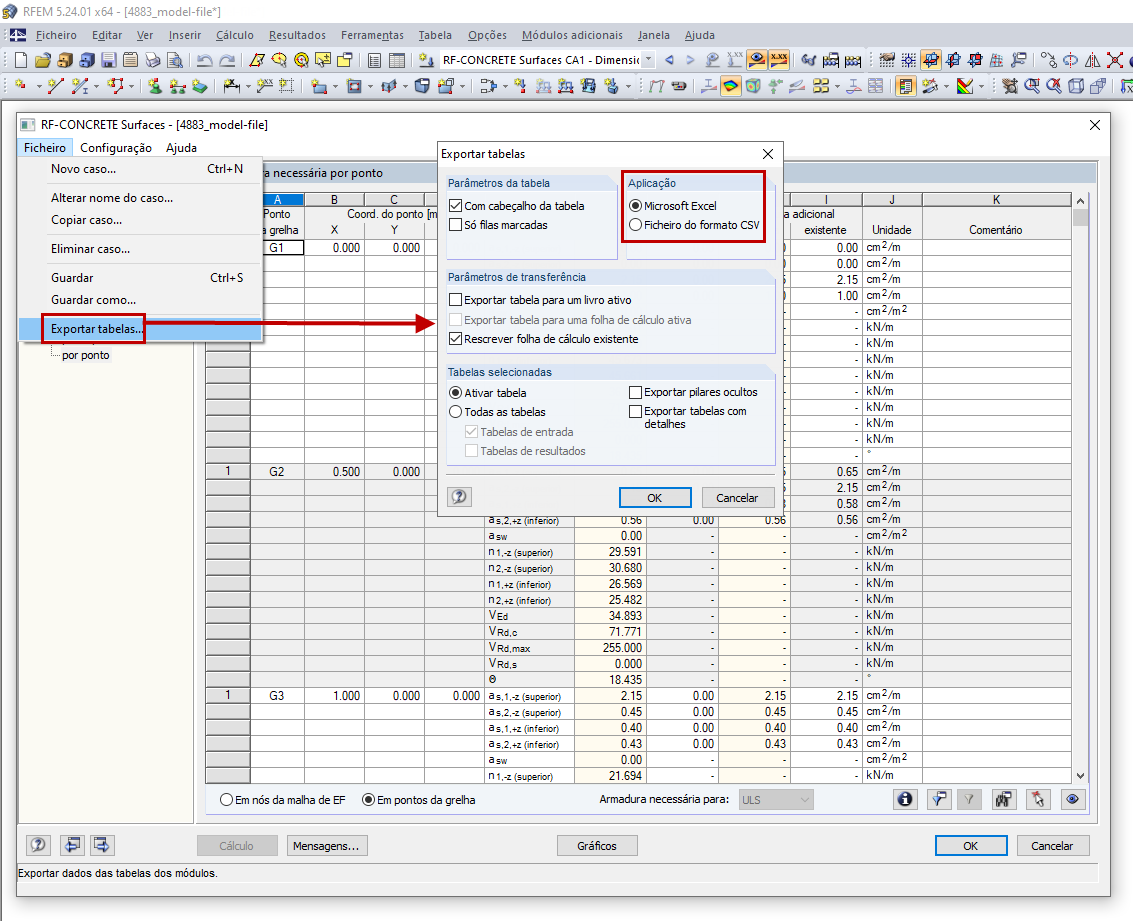Check Exportar pilares ocultos
The width and height of the screenshot is (1133, 921).
pos(635,392)
